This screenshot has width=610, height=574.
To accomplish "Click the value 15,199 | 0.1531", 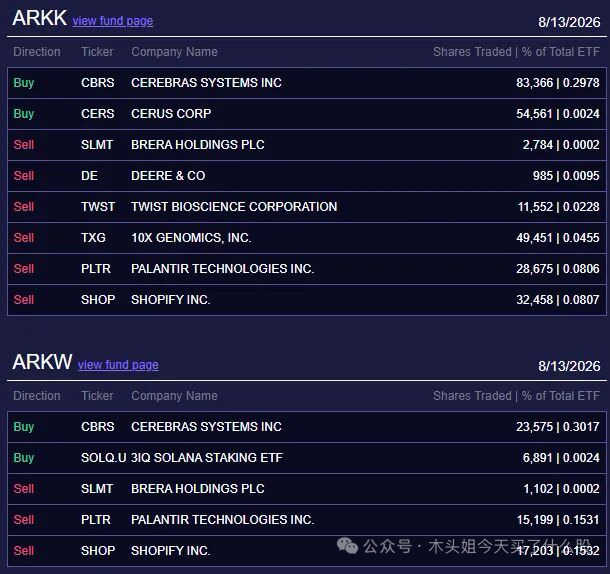I will pos(558,520).
